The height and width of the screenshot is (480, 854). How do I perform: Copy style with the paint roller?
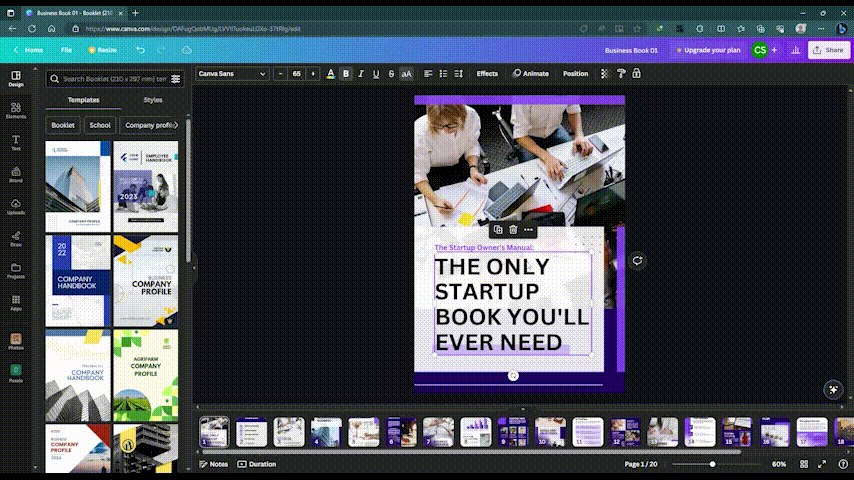tap(621, 74)
